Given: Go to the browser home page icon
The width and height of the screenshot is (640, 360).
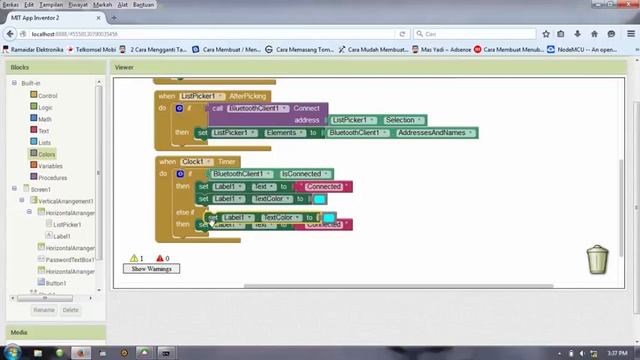Looking at the screenshot, I should (x=594, y=34).
